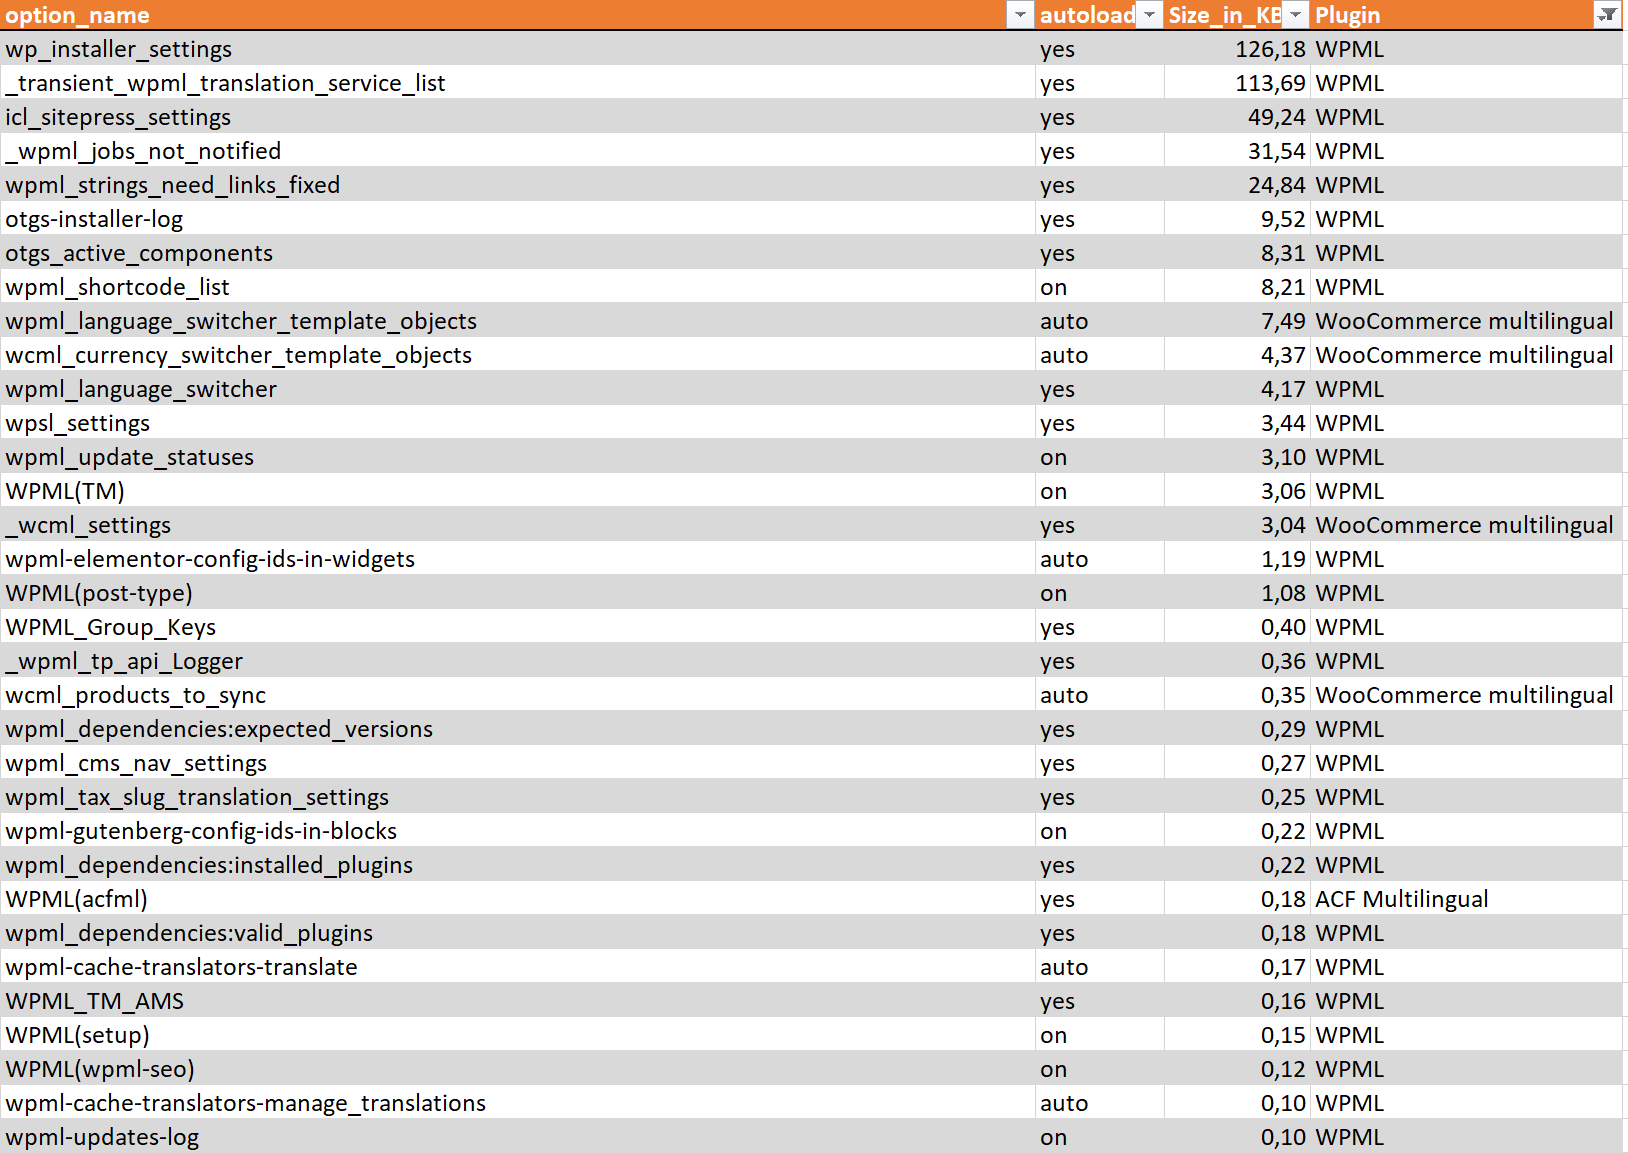Image resolution: width=1628 pixels, height=1153 pixels.
Task: Click the WPML(acfml) cell
Action: pos(518,899)
